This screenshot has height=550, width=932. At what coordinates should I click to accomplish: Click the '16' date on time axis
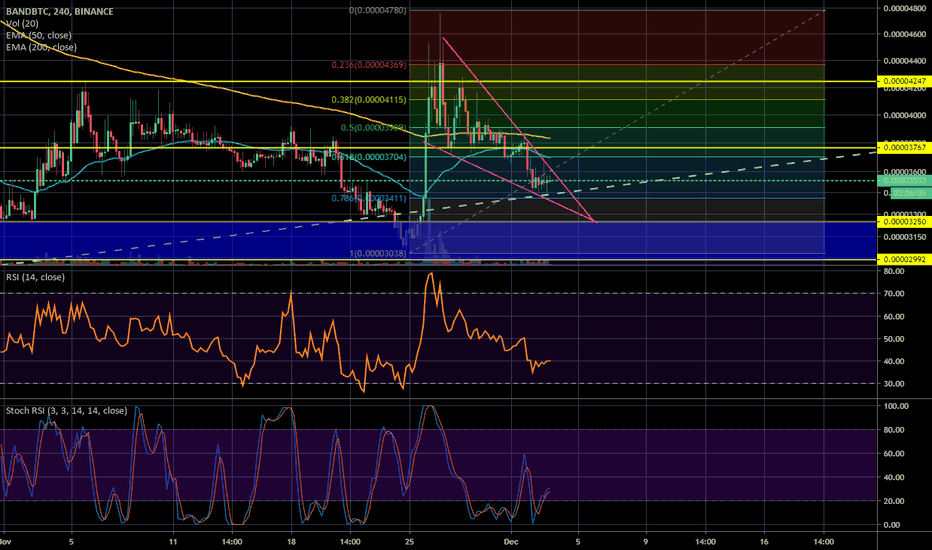click(x=764, y=542)
